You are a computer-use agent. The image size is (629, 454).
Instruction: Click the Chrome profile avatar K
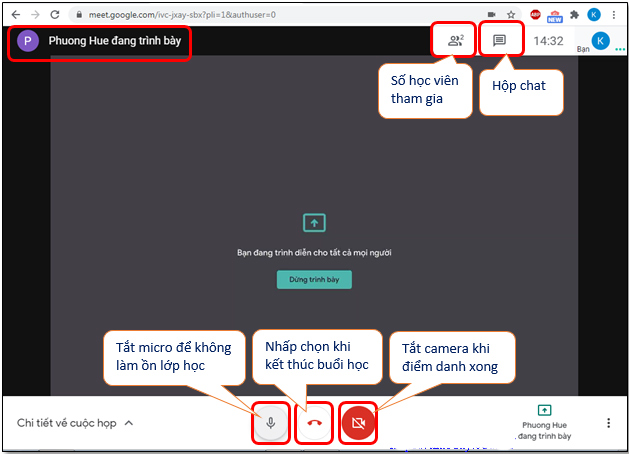point(594,15)
